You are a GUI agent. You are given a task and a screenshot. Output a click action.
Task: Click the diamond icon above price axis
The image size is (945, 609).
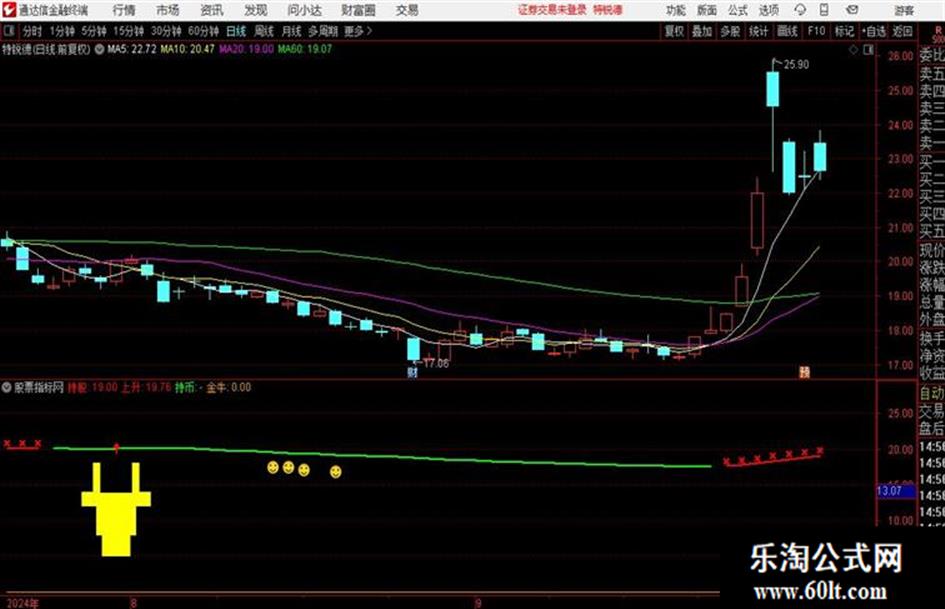[x=853, y=50]
